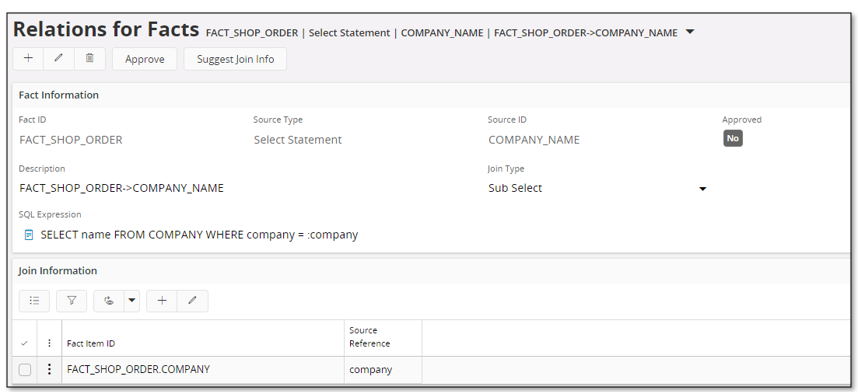
Task: Open the SQL Expression editor document icon
Action: click(29, 235)
